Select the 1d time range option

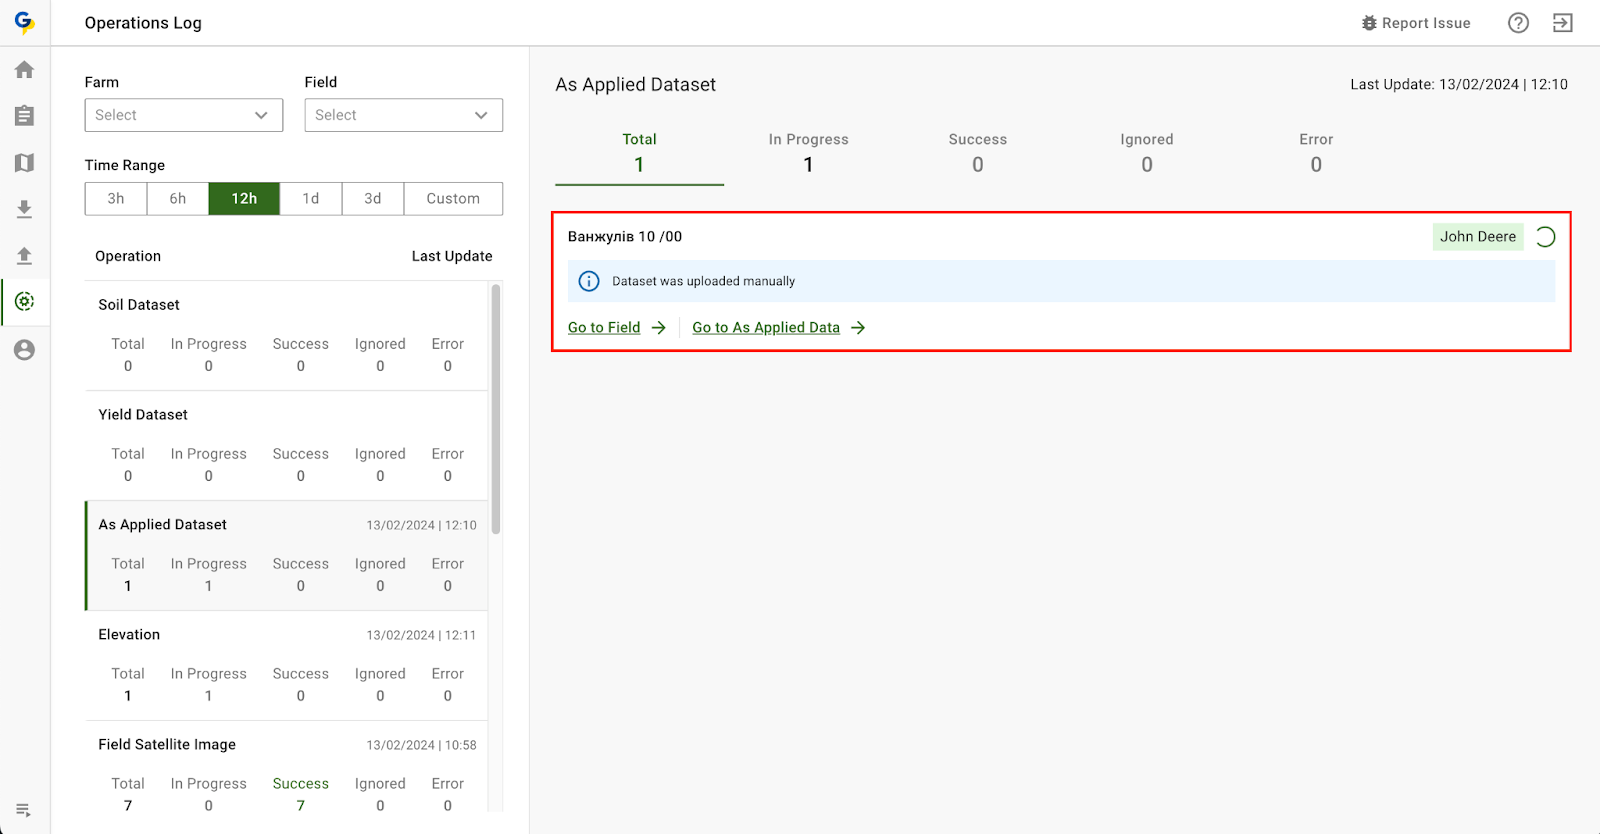311,199
